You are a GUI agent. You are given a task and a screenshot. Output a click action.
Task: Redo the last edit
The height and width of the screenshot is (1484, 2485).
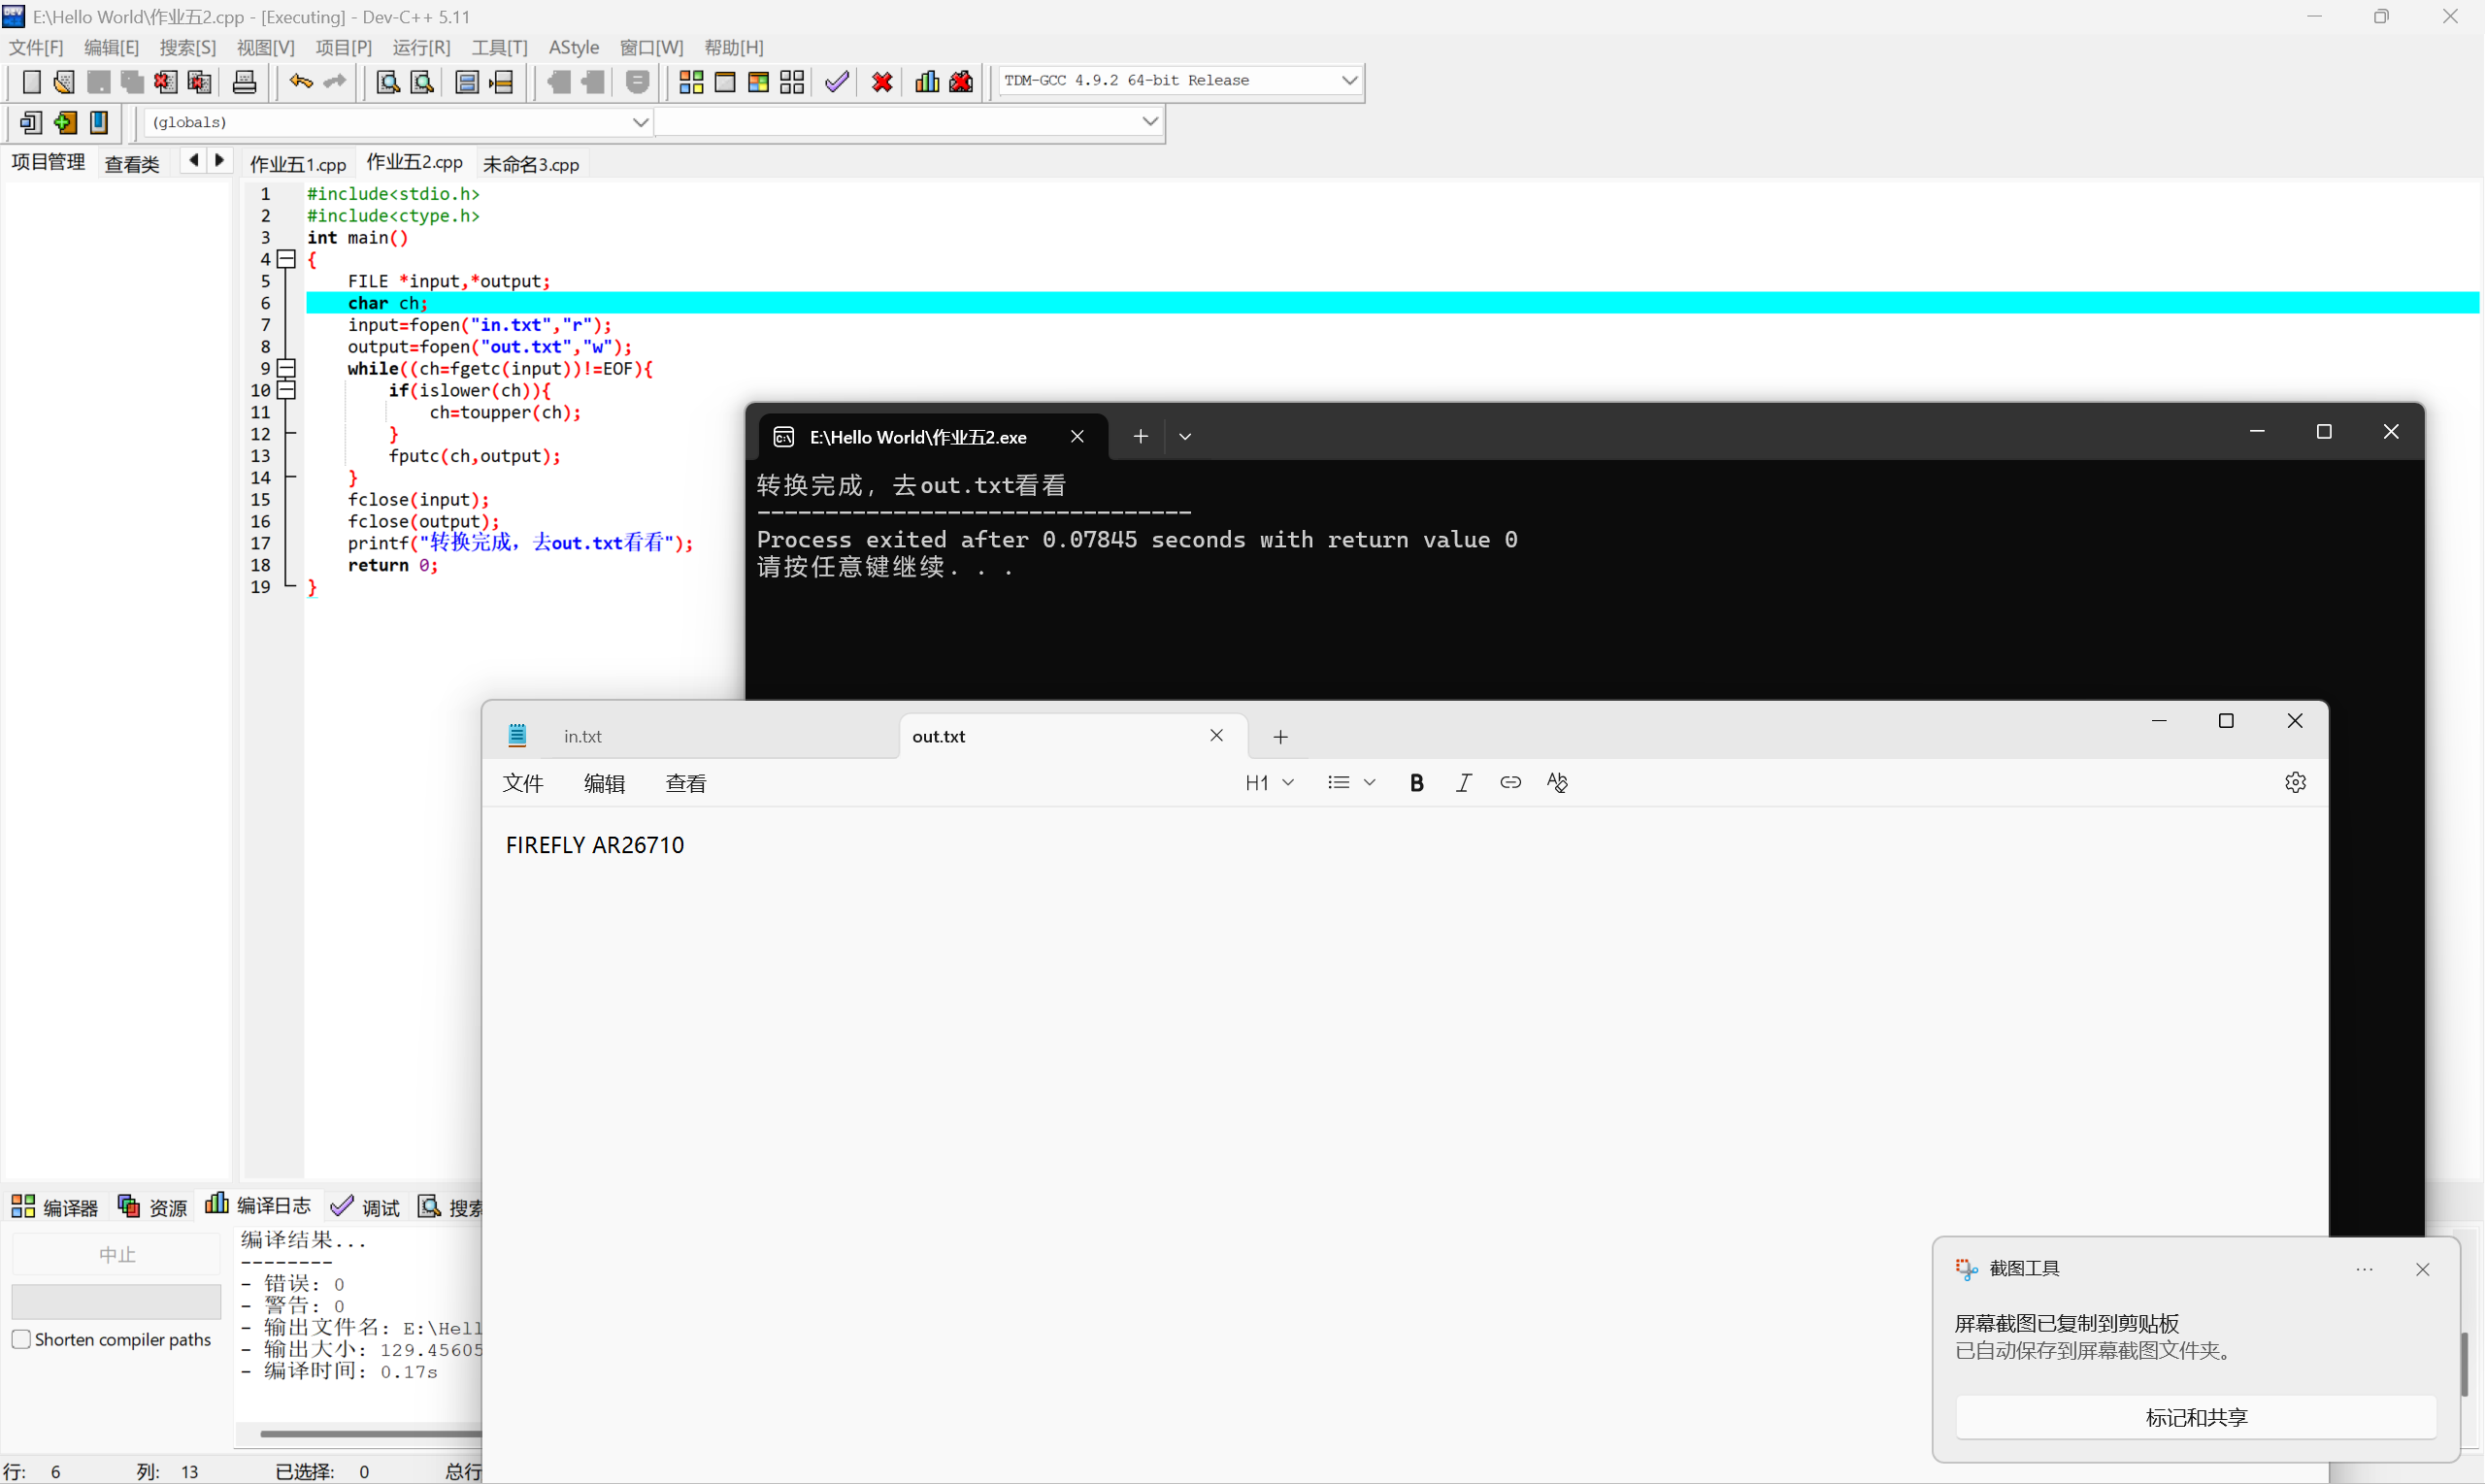[x=334, y=81]
